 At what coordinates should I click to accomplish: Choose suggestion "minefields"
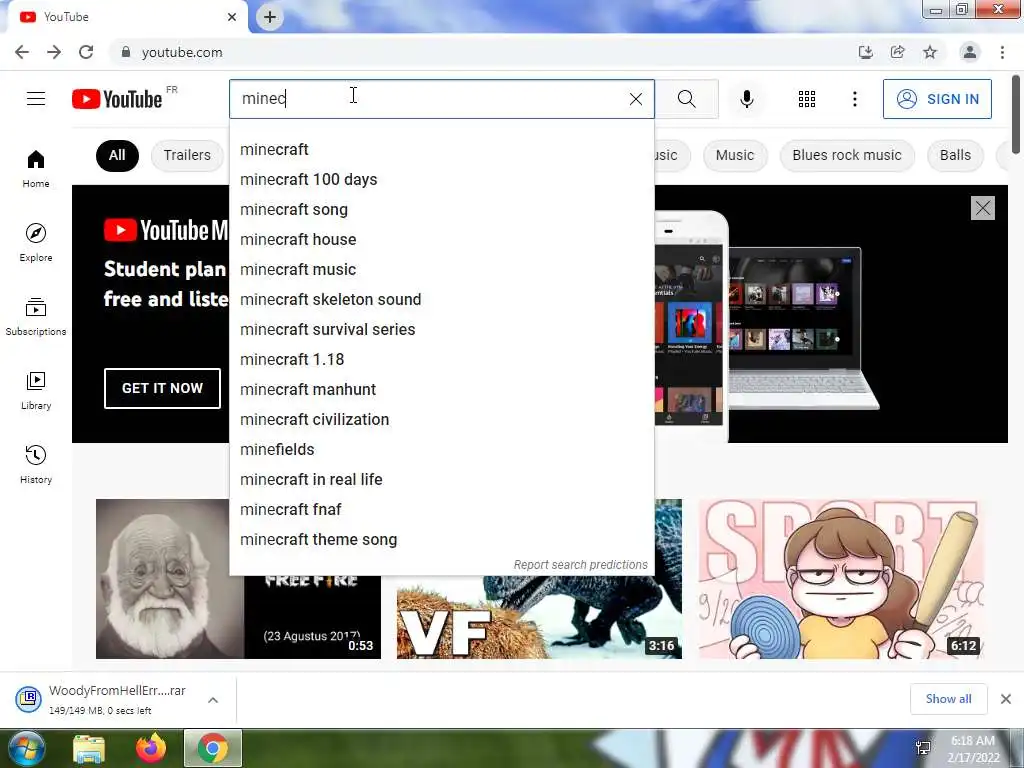point(441,450)
